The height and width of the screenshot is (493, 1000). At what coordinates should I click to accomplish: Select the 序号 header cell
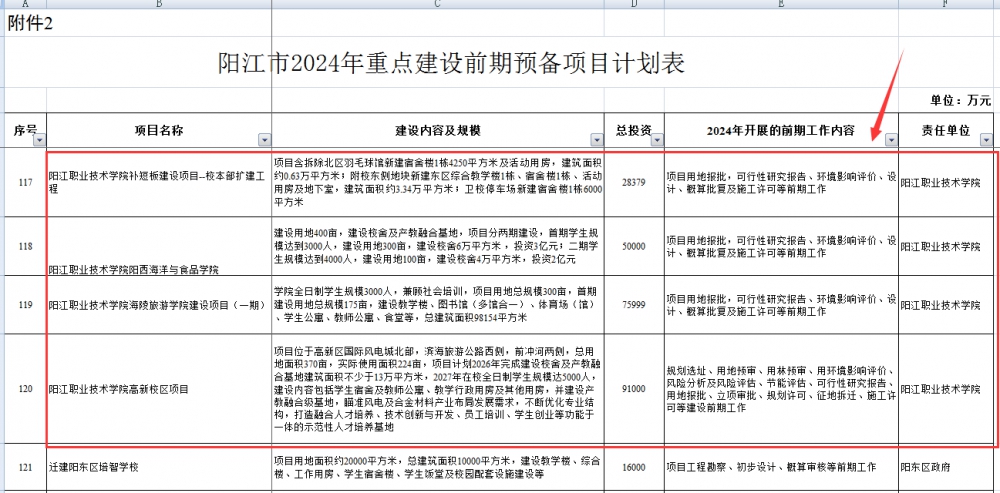coord(26,130)
